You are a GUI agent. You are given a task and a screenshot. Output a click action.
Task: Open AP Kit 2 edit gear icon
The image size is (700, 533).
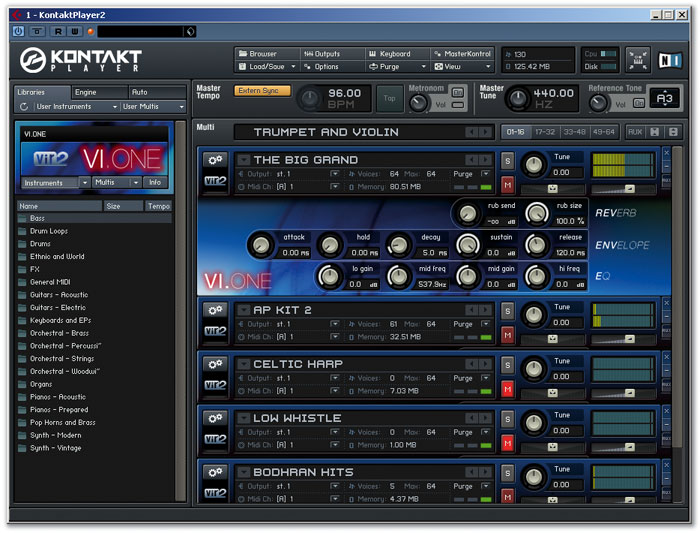[x=215, y=310]
